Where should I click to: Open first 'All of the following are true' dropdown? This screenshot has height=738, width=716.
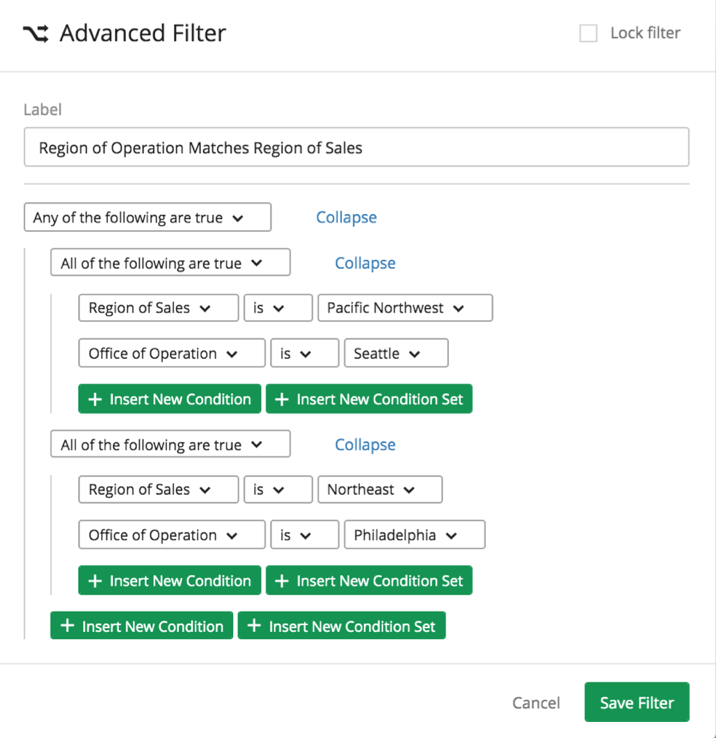(170, 262)
